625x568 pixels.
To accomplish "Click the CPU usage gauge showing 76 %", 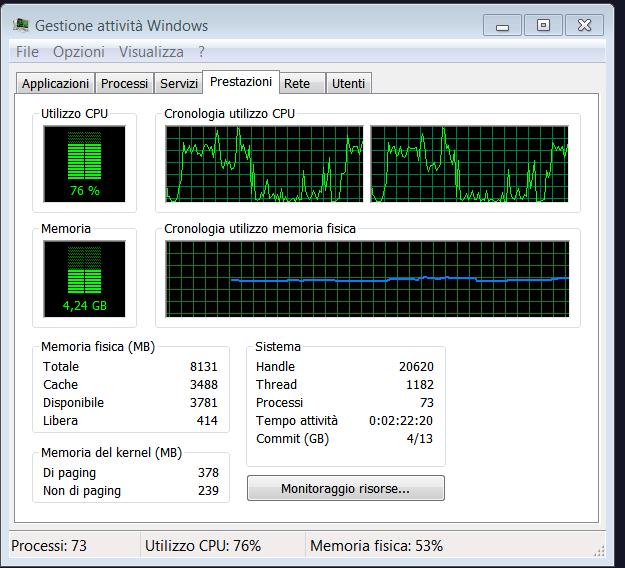I will (85, 164).
